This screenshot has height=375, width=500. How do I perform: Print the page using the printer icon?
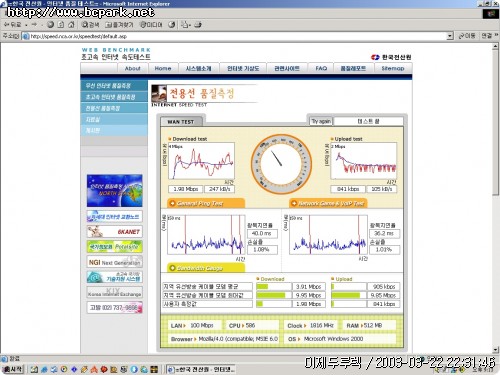point(198,25)
